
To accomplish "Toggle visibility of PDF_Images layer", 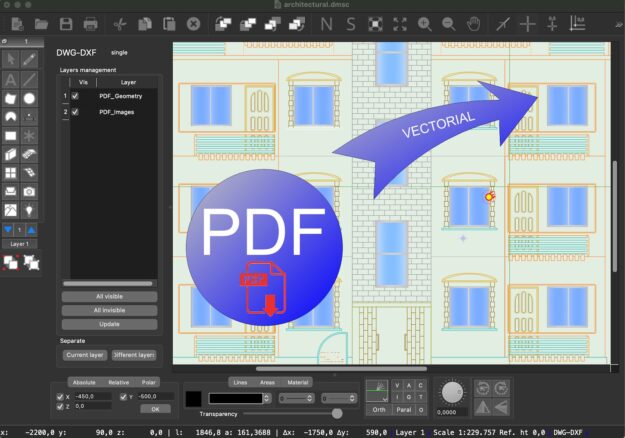I will [75, 112].
